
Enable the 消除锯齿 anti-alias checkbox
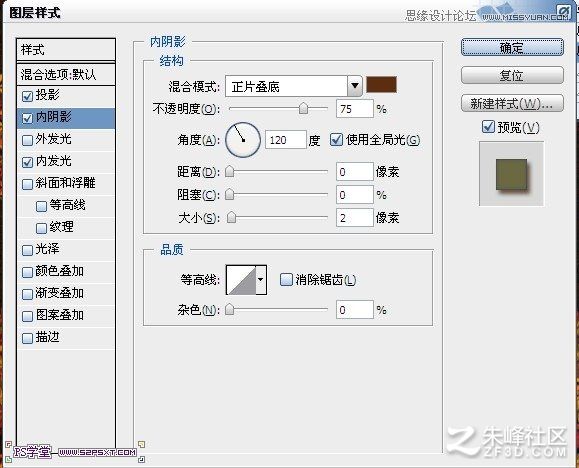pyautogui.click(x=286, y=280)
